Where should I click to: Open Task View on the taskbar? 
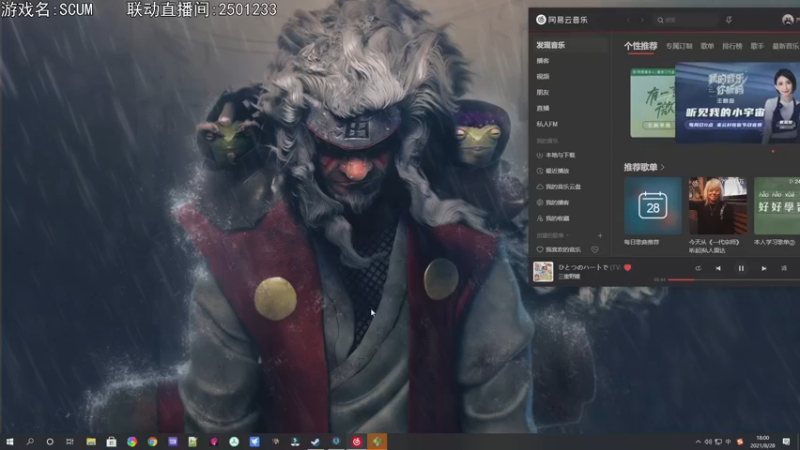[x=70, y=441]
